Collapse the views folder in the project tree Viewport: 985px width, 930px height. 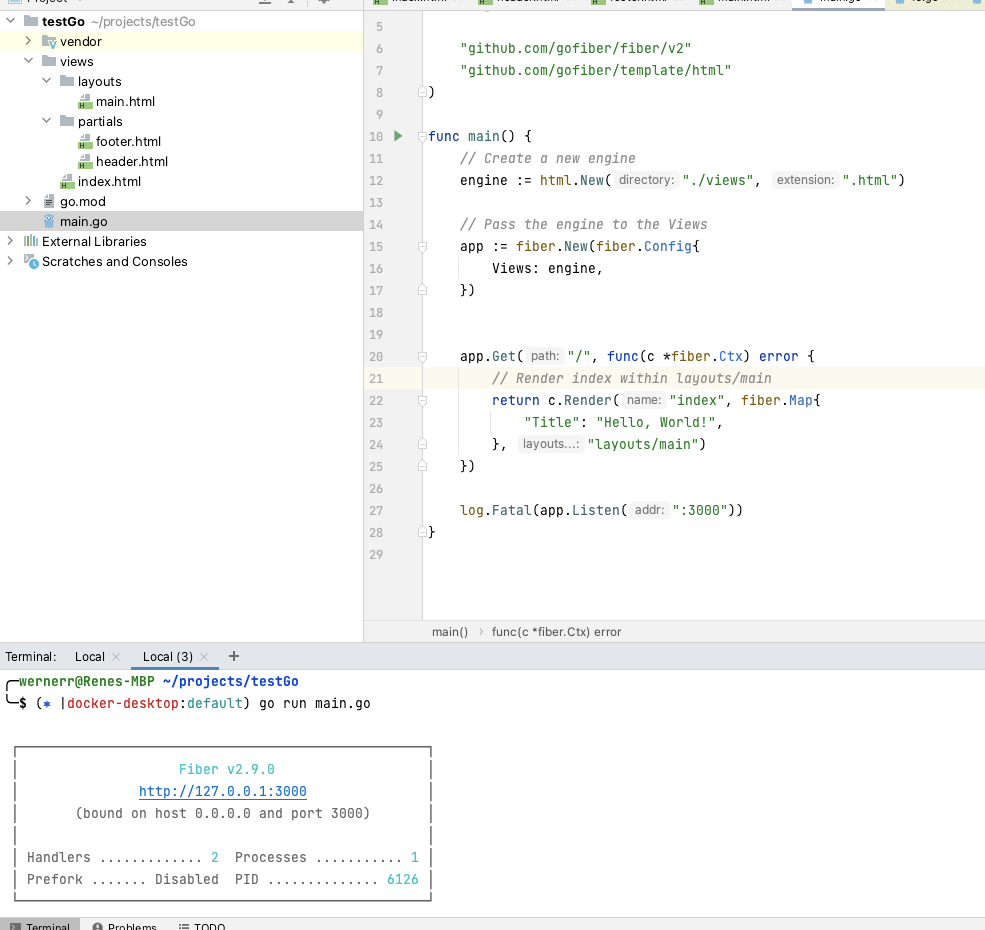[x=29, y=61]
